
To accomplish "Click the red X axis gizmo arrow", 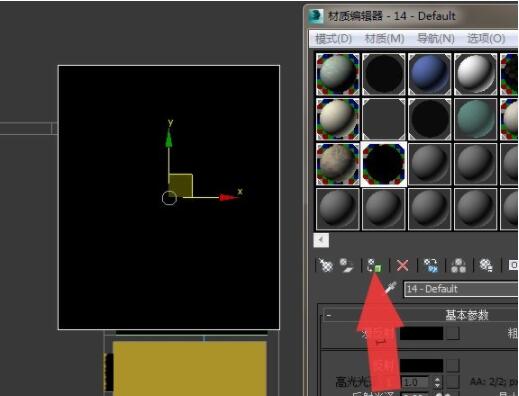I will point(229,197).
